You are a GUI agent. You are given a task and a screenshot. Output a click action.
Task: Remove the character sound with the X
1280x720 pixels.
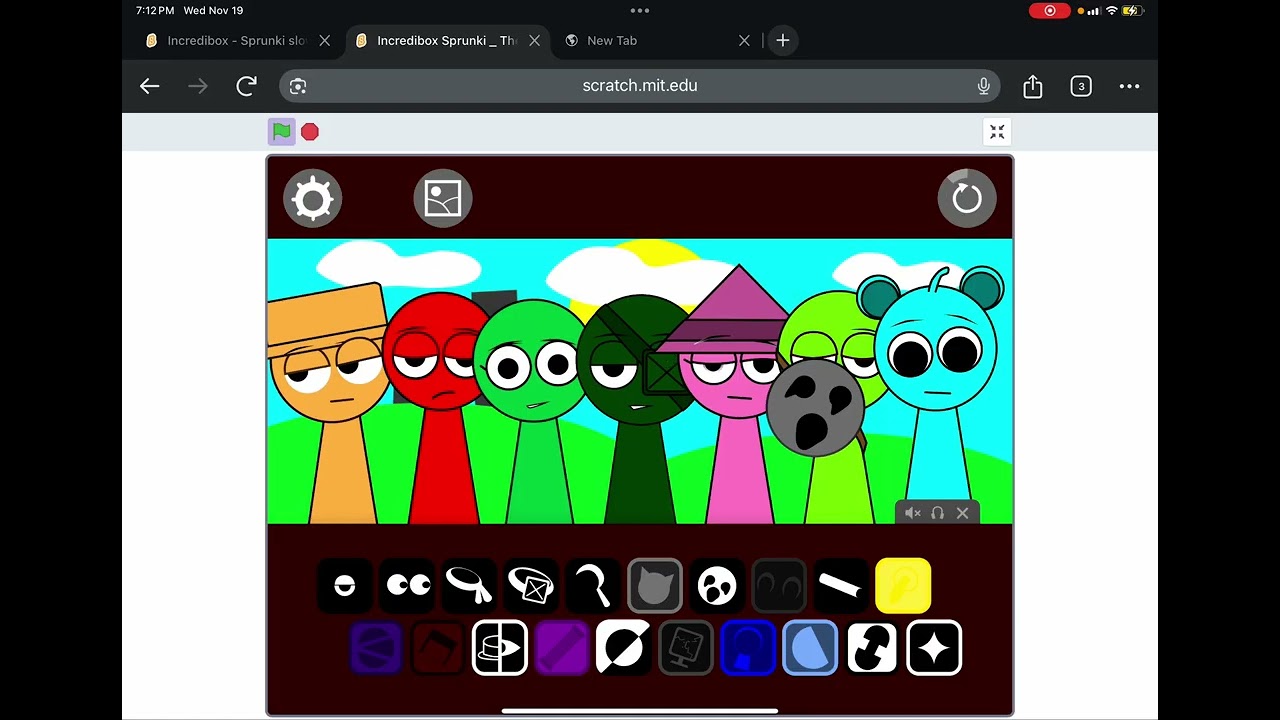962,513
